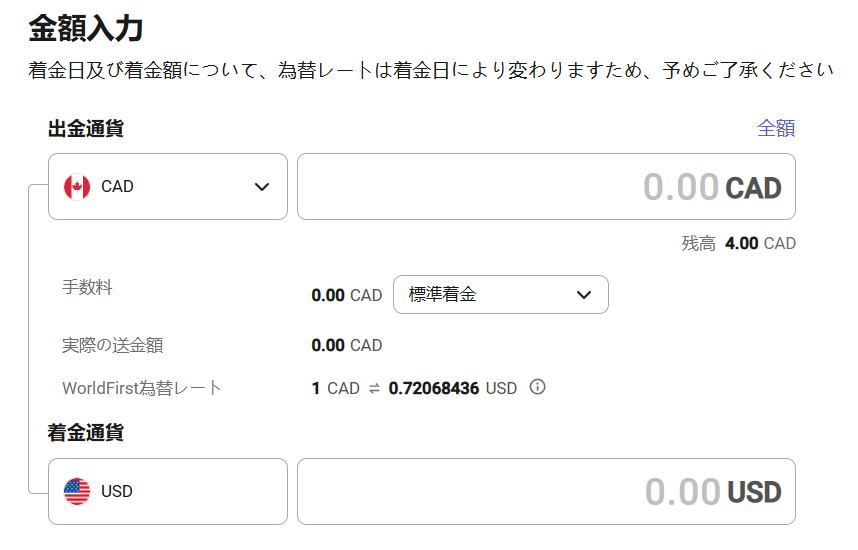Focus the CAD withdrawal amount field
The width and height of the screenshot is (858, 550).
click(546, 187)
